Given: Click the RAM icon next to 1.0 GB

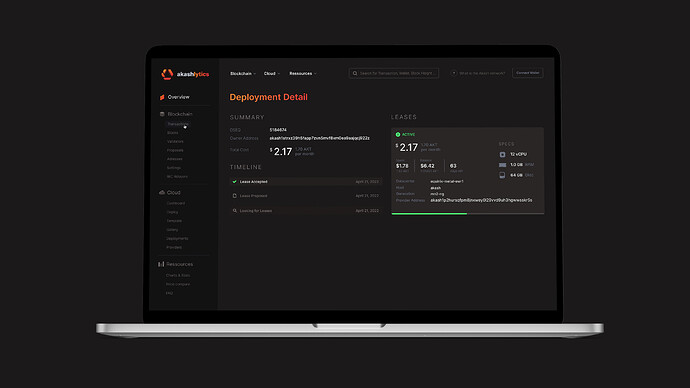Looking at the screenshot, I should (502, 165).
